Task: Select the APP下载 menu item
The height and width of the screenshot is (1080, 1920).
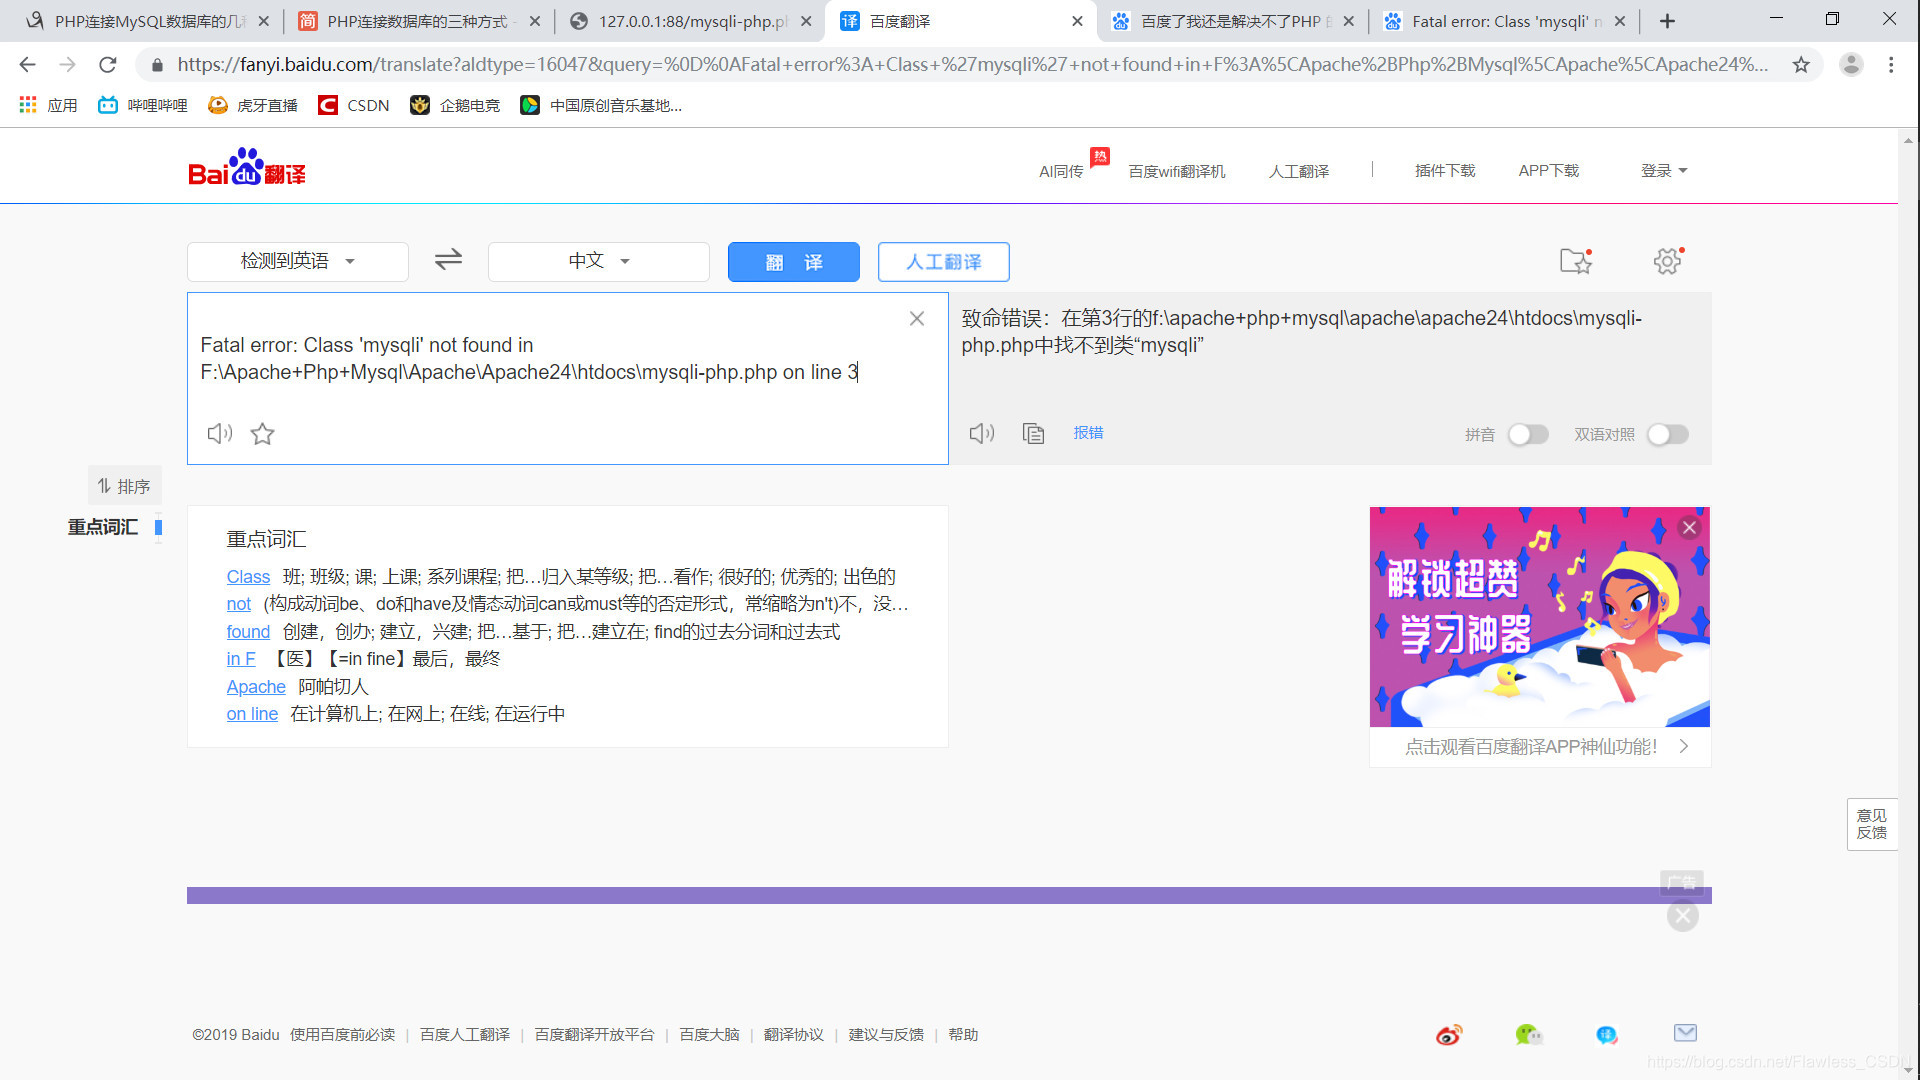Action: [x=1548, y=170]
